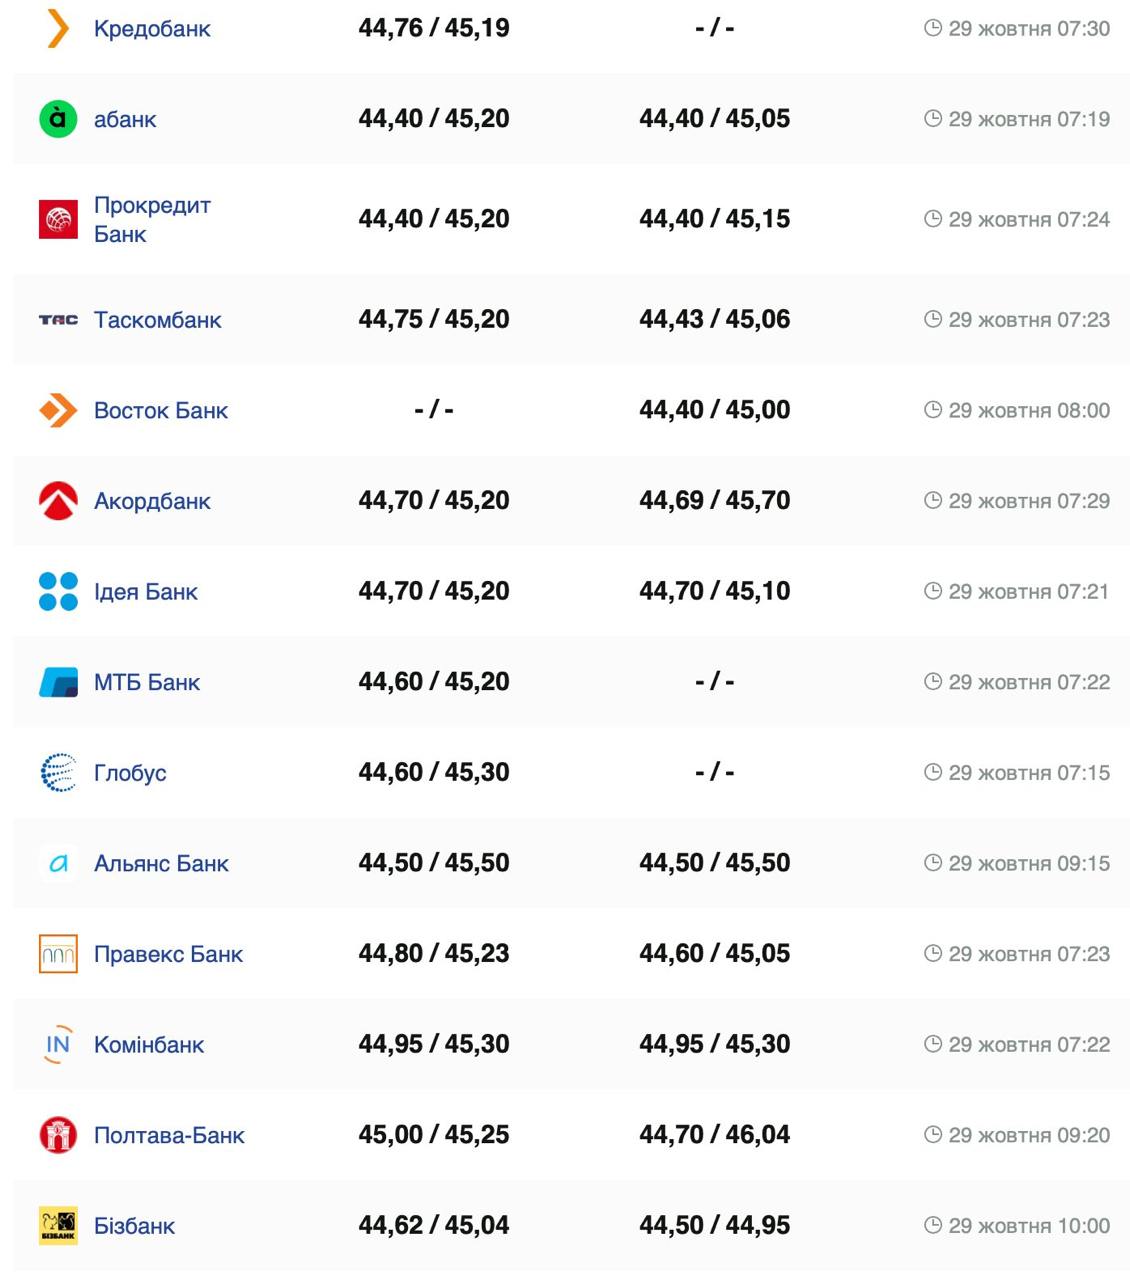Click the green абанк logo icon
The height and width of the screenshot is (1280, 1130).
[58, 119]
